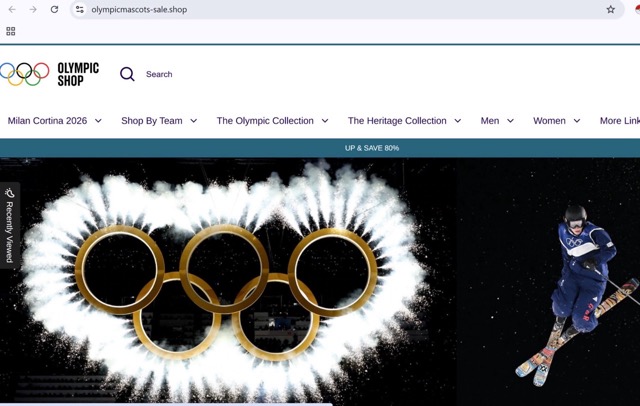Expand chevron next to The Olympic Collection
This screenshot has width=640, height=406.
[x=325, y=121]
